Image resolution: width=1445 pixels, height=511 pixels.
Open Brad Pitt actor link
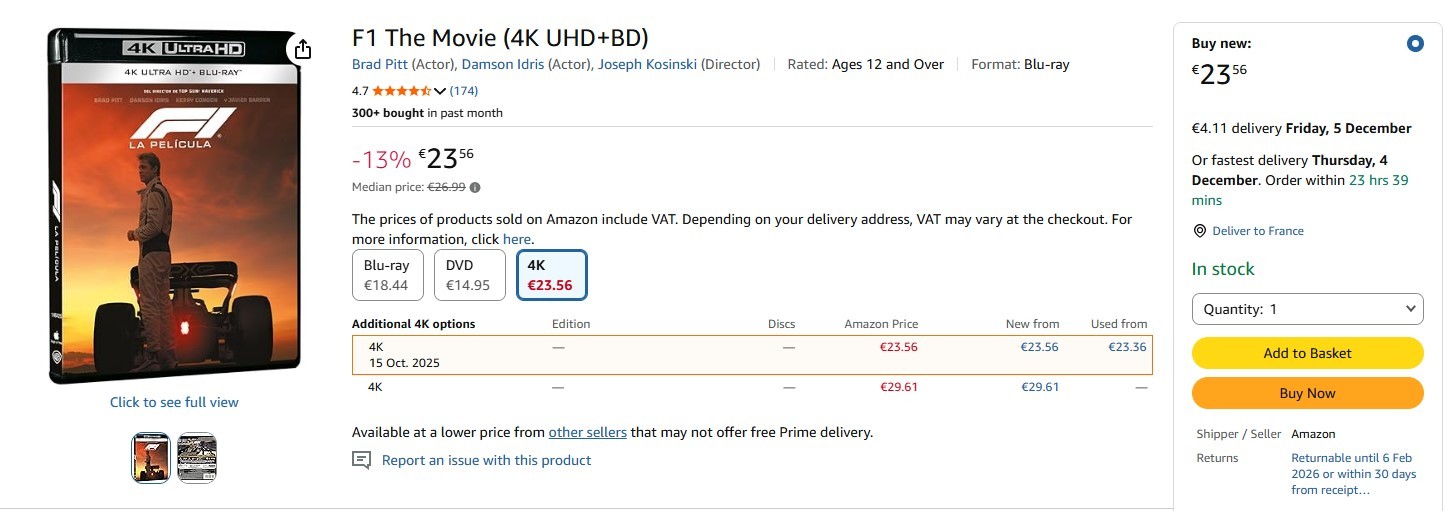click(x=379, y=64)
